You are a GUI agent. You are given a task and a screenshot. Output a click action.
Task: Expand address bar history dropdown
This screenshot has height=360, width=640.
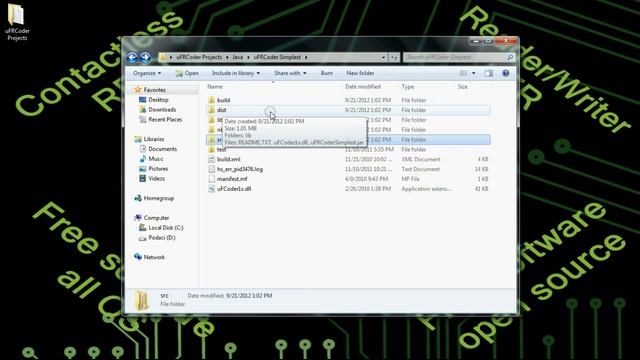click(x=383, y=58)
